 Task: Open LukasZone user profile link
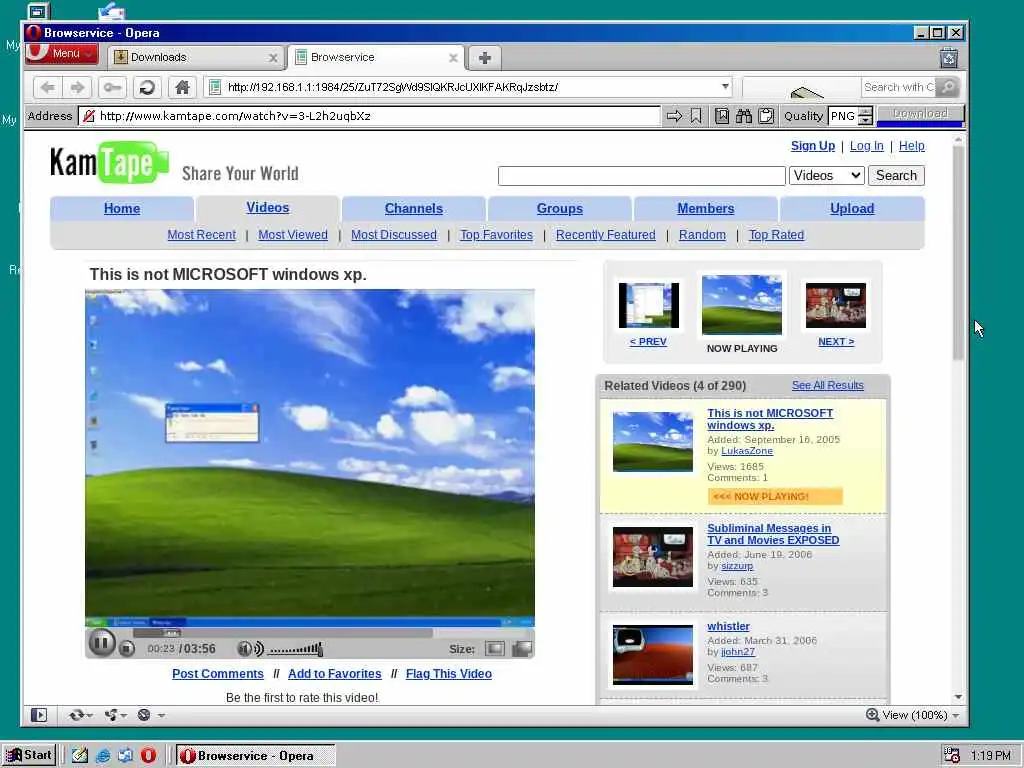coord(746,451)
